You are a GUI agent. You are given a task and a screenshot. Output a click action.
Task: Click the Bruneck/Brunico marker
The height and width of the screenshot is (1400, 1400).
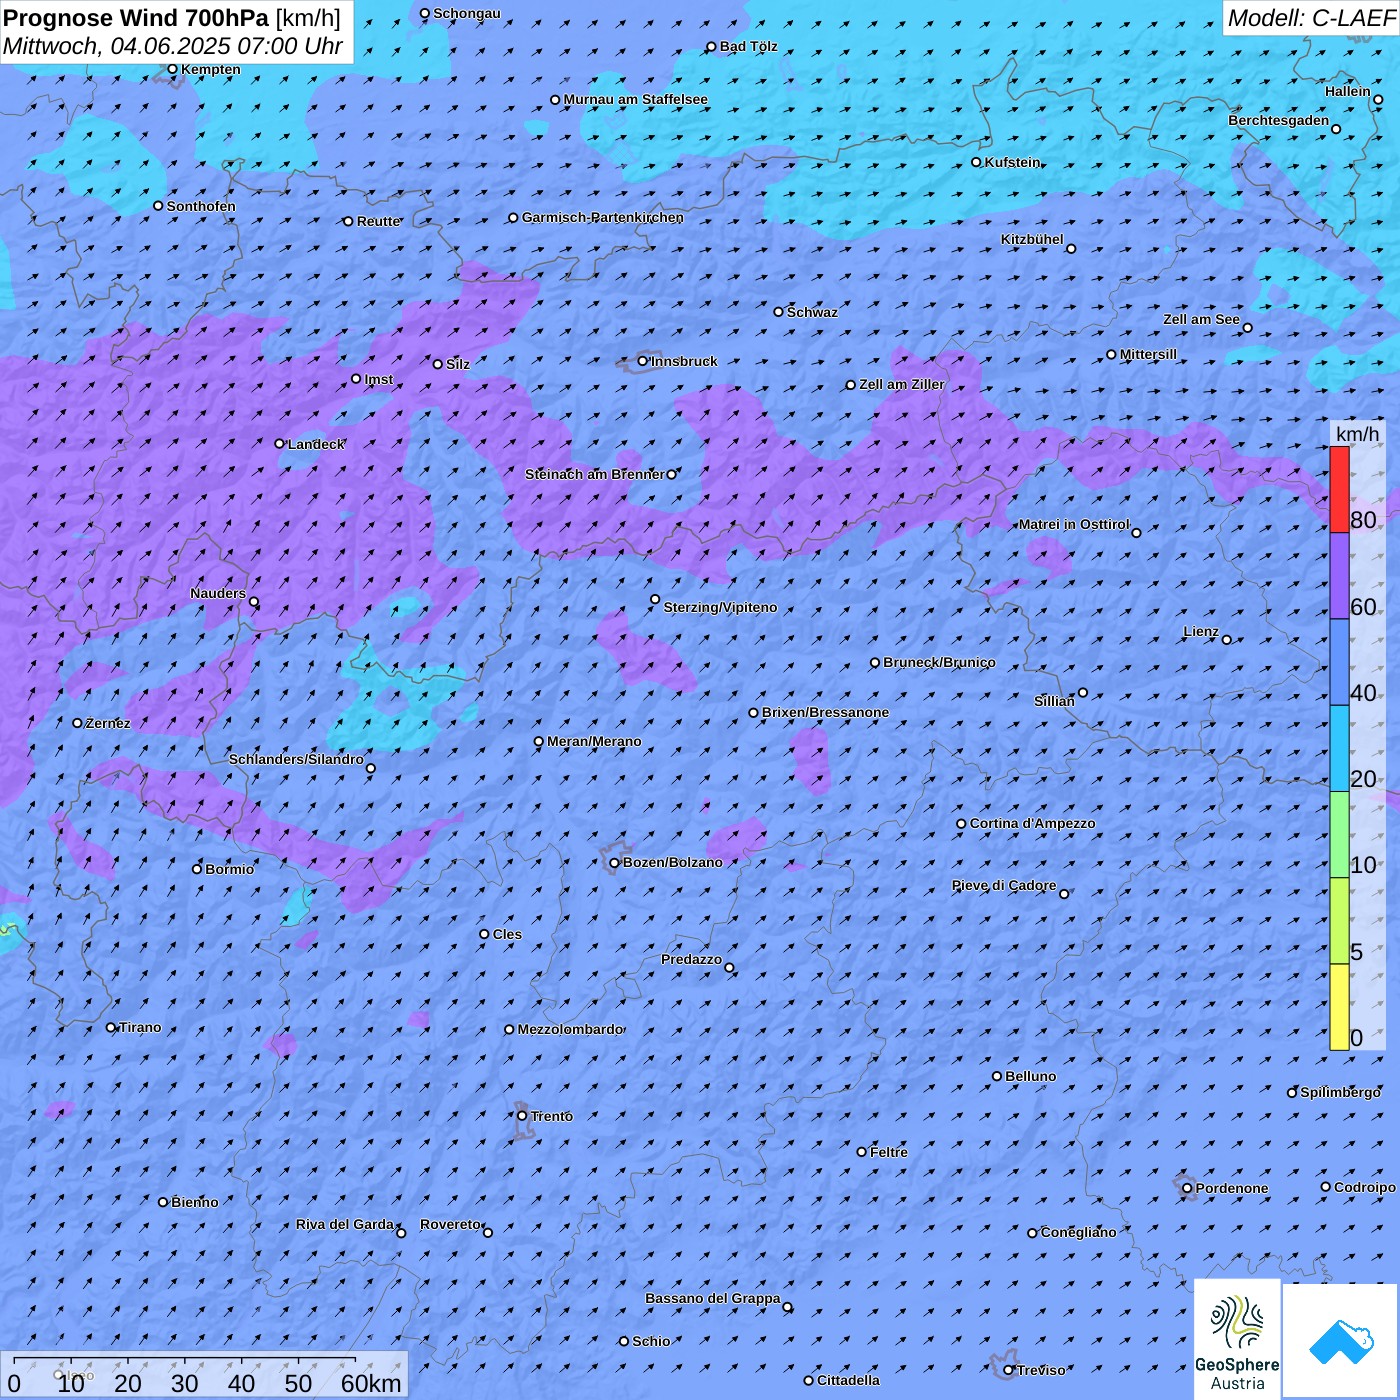tap(875, 663)
